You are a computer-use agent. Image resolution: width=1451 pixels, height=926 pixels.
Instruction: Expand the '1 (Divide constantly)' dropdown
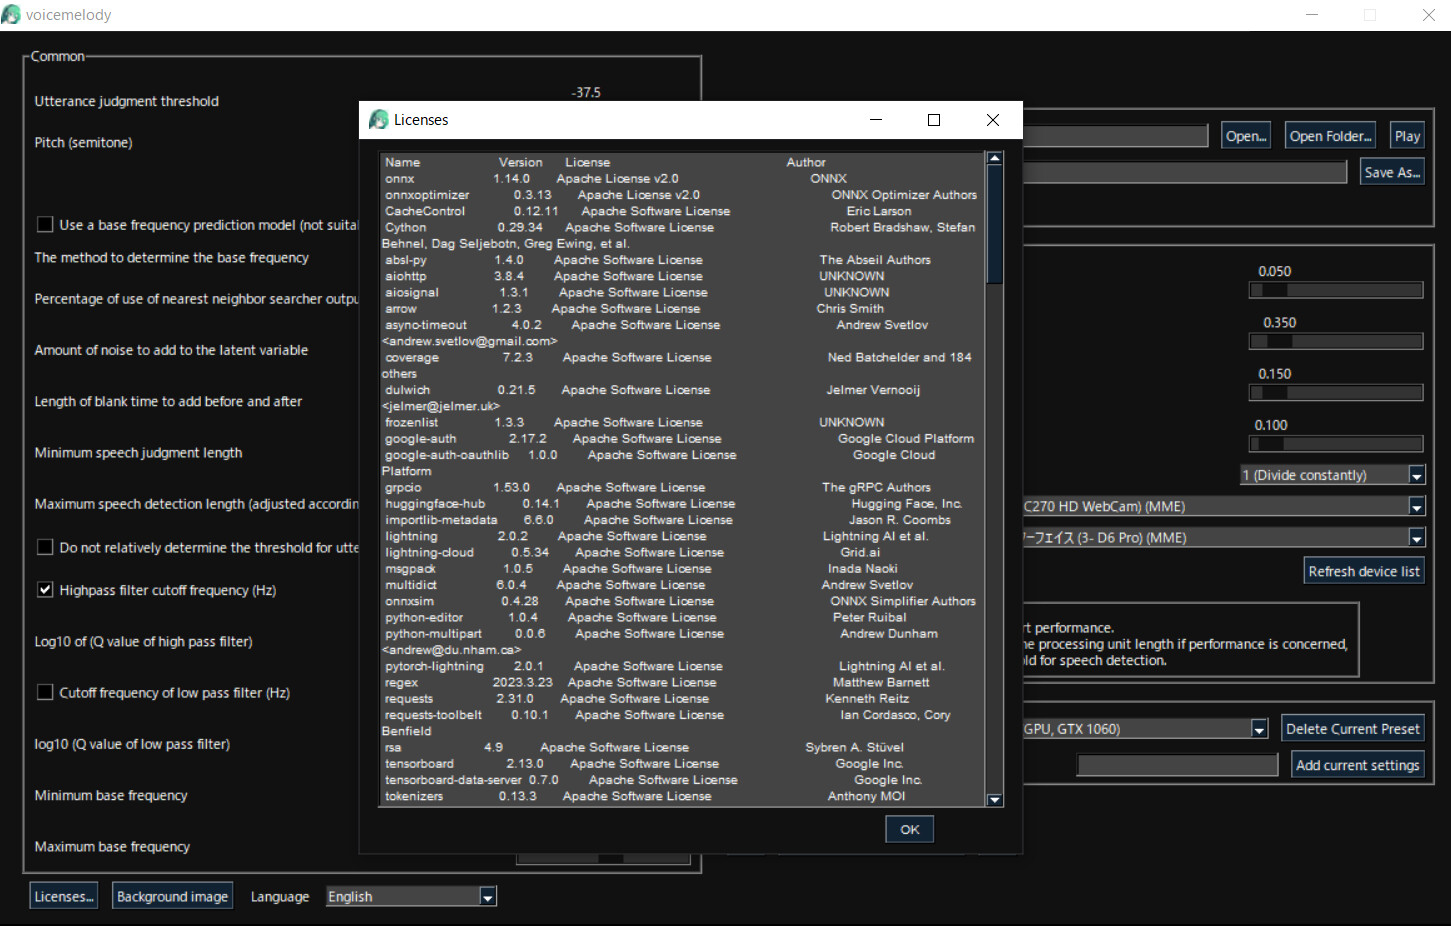pyautogui.click(x=1417, y=474)
